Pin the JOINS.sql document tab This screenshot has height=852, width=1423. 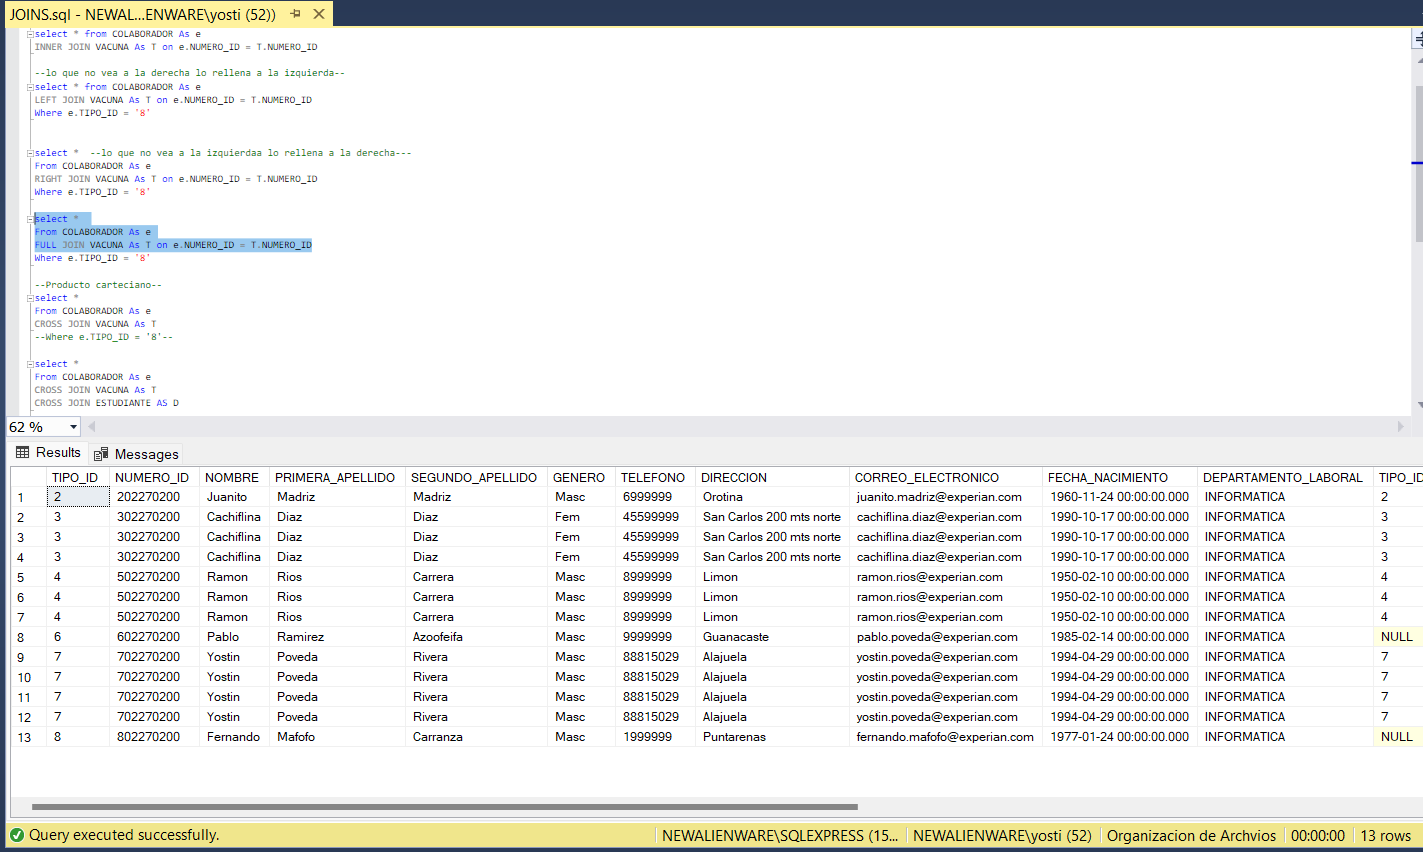point(296,14)
